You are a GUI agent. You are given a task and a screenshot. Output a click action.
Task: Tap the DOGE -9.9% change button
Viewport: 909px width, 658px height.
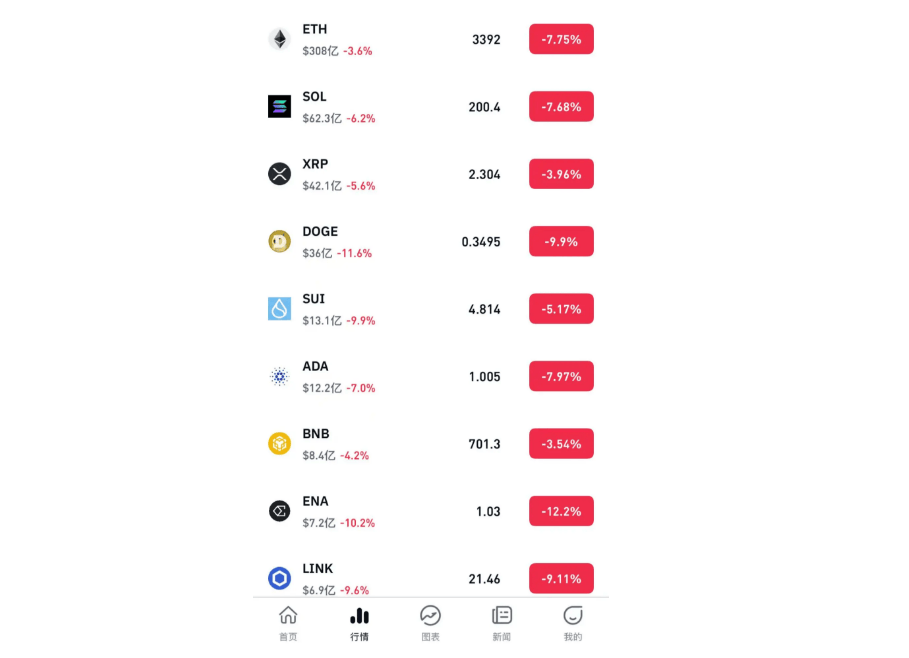coord(561,241)
